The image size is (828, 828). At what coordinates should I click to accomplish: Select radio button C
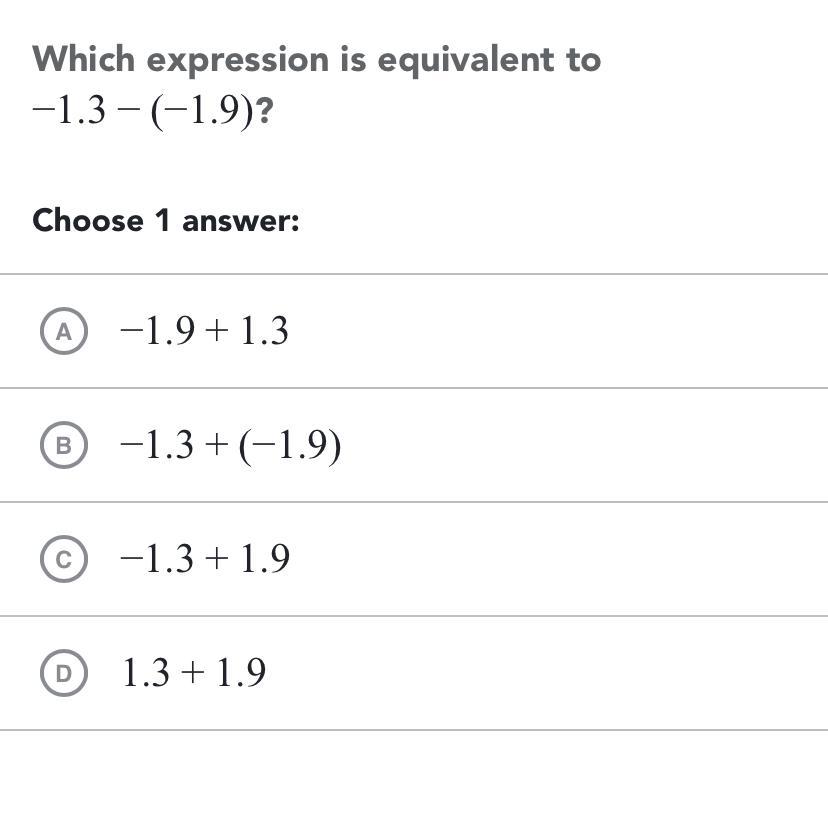(x=64, y=559)
